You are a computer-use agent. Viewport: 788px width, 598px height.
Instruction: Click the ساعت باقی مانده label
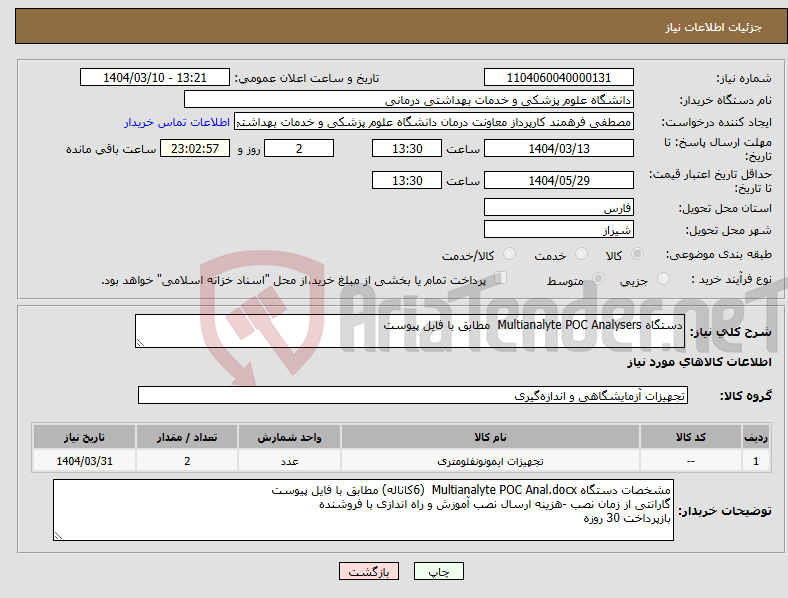pos(111,149)
